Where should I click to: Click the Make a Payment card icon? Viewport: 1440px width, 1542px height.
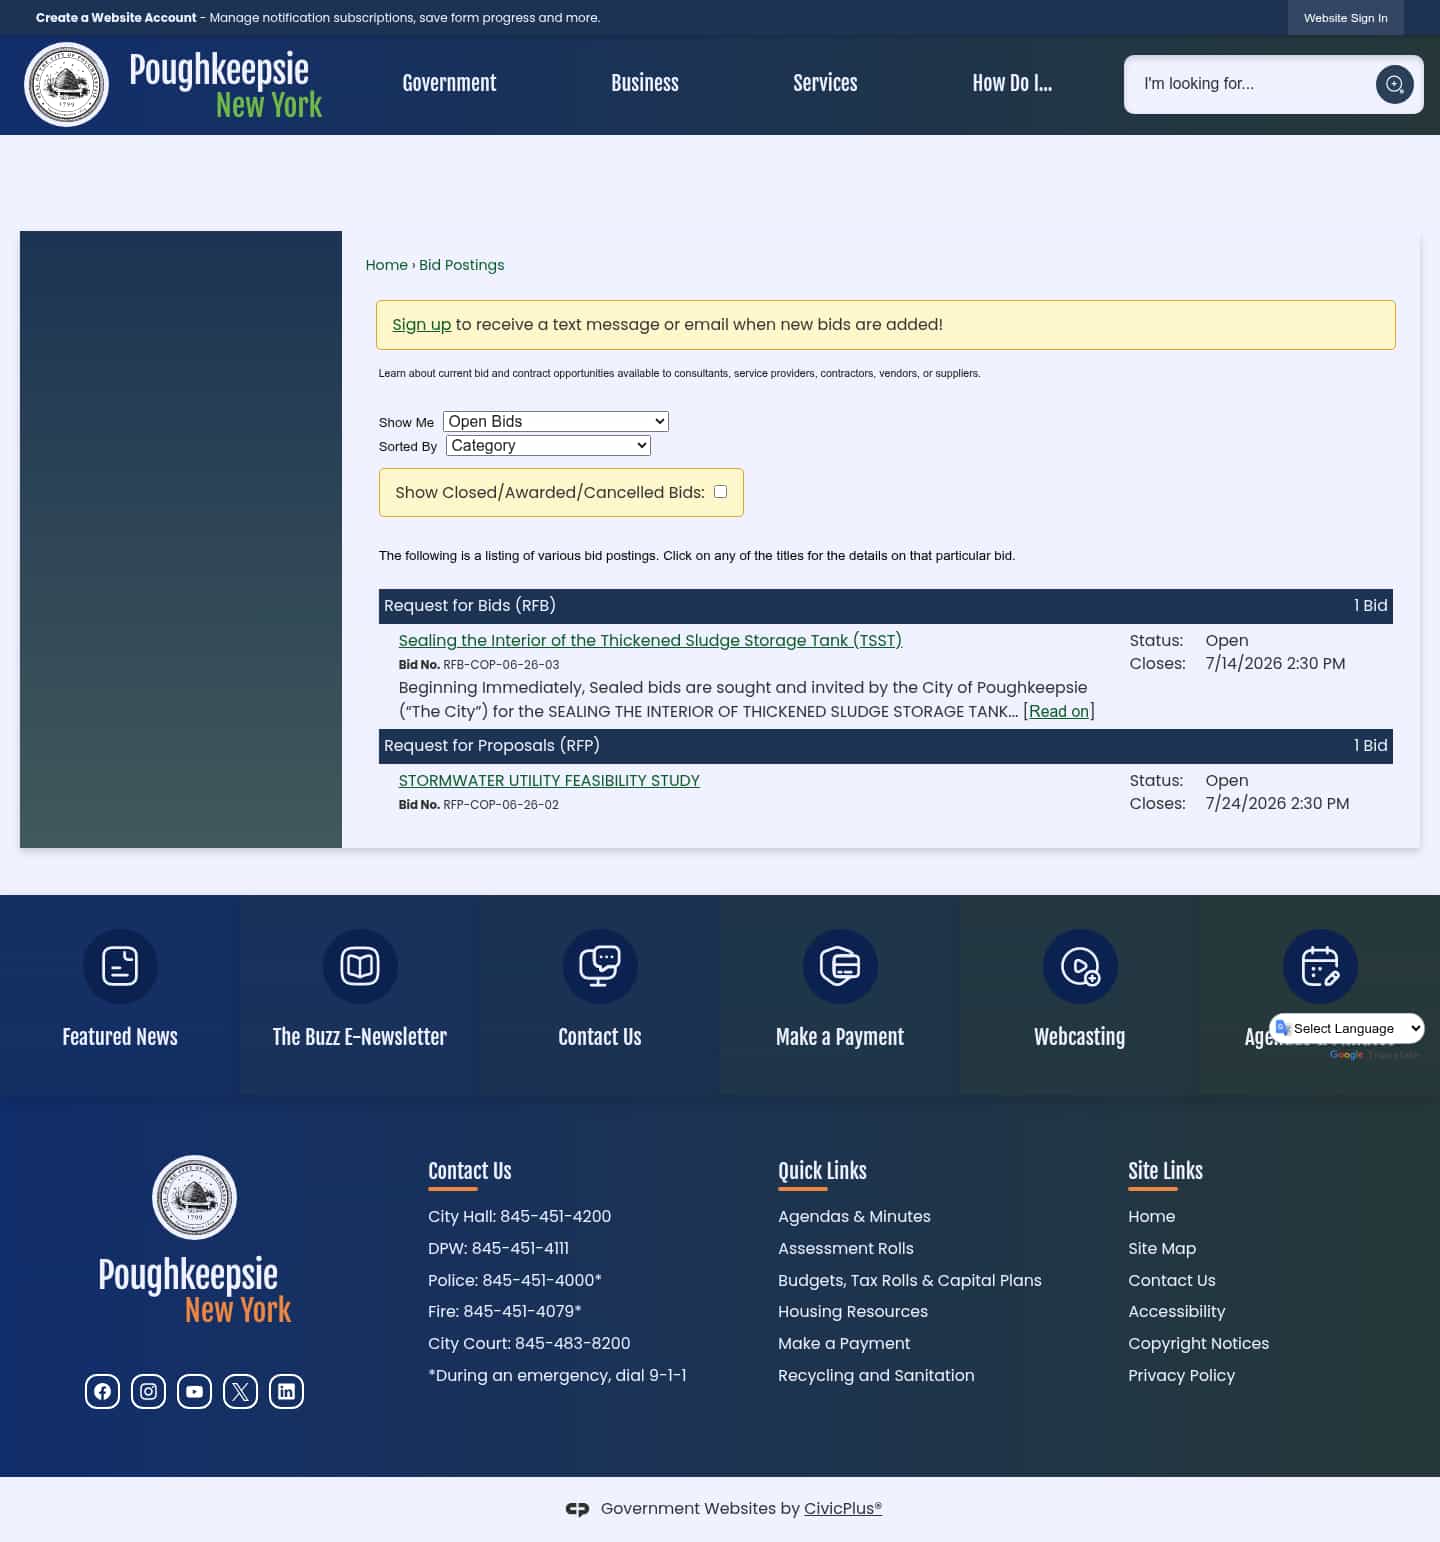click(x=840, y=966)
